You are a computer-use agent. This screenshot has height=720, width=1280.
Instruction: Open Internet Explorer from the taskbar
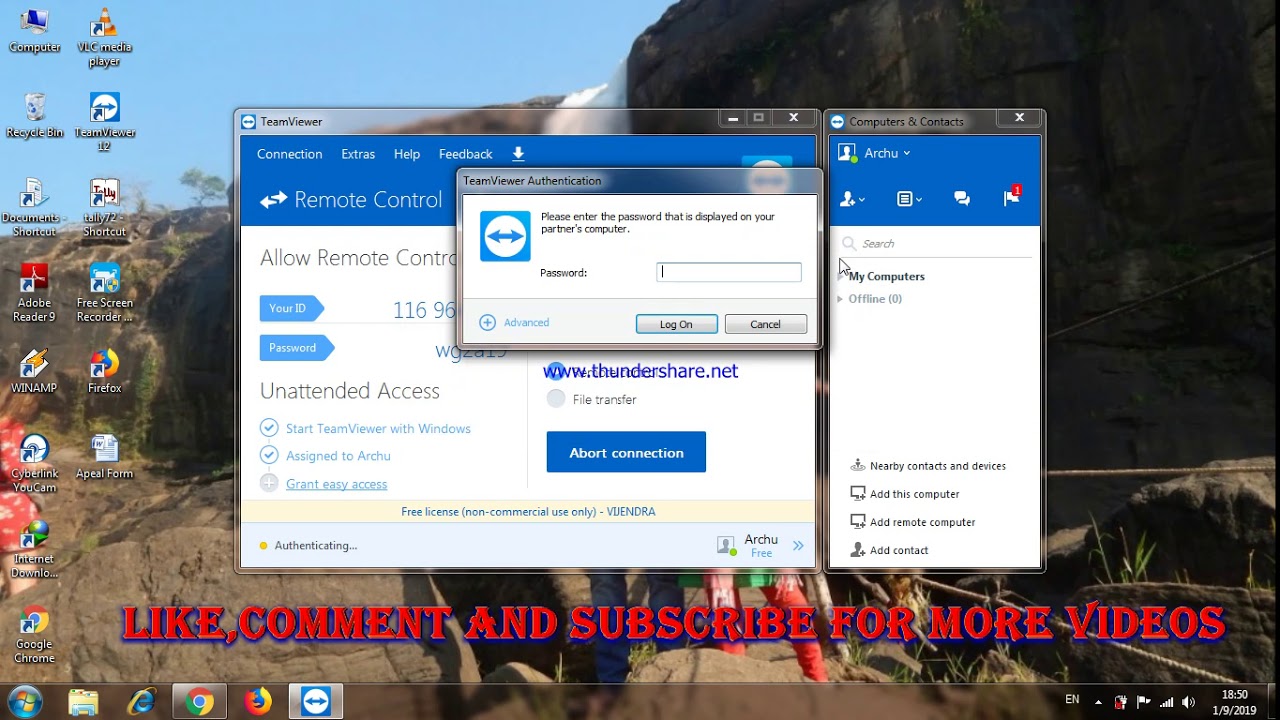[141, 702]
